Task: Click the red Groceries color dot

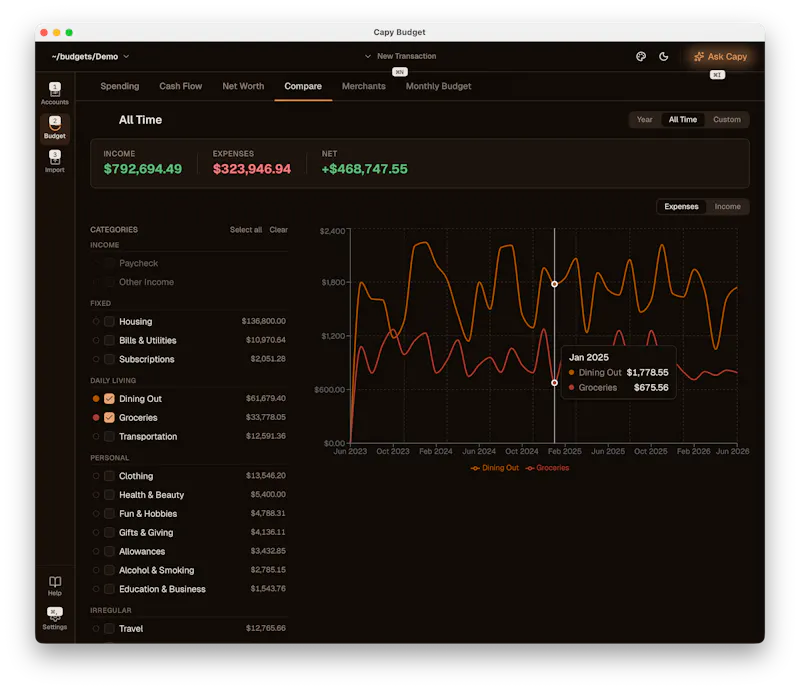Action: 96,417
